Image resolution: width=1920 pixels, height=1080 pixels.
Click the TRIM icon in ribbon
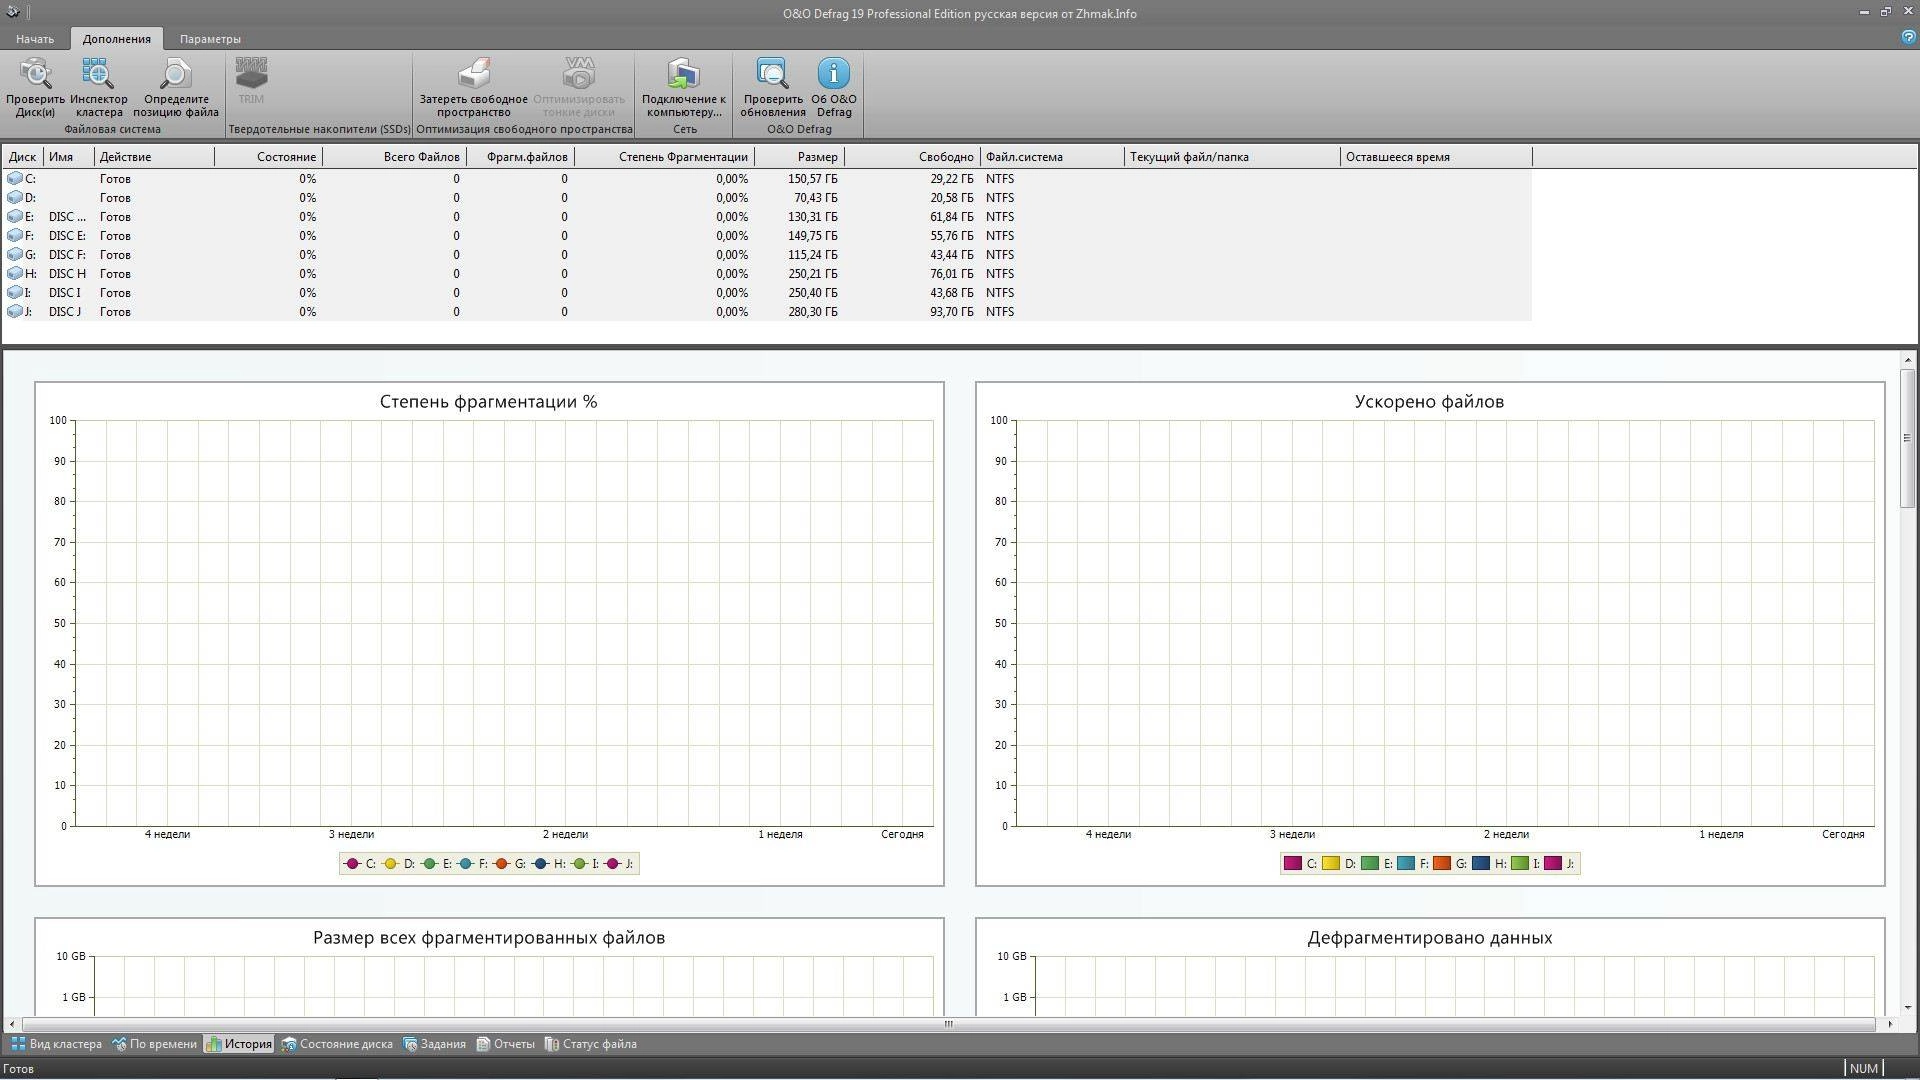click(x=251, y=74)
